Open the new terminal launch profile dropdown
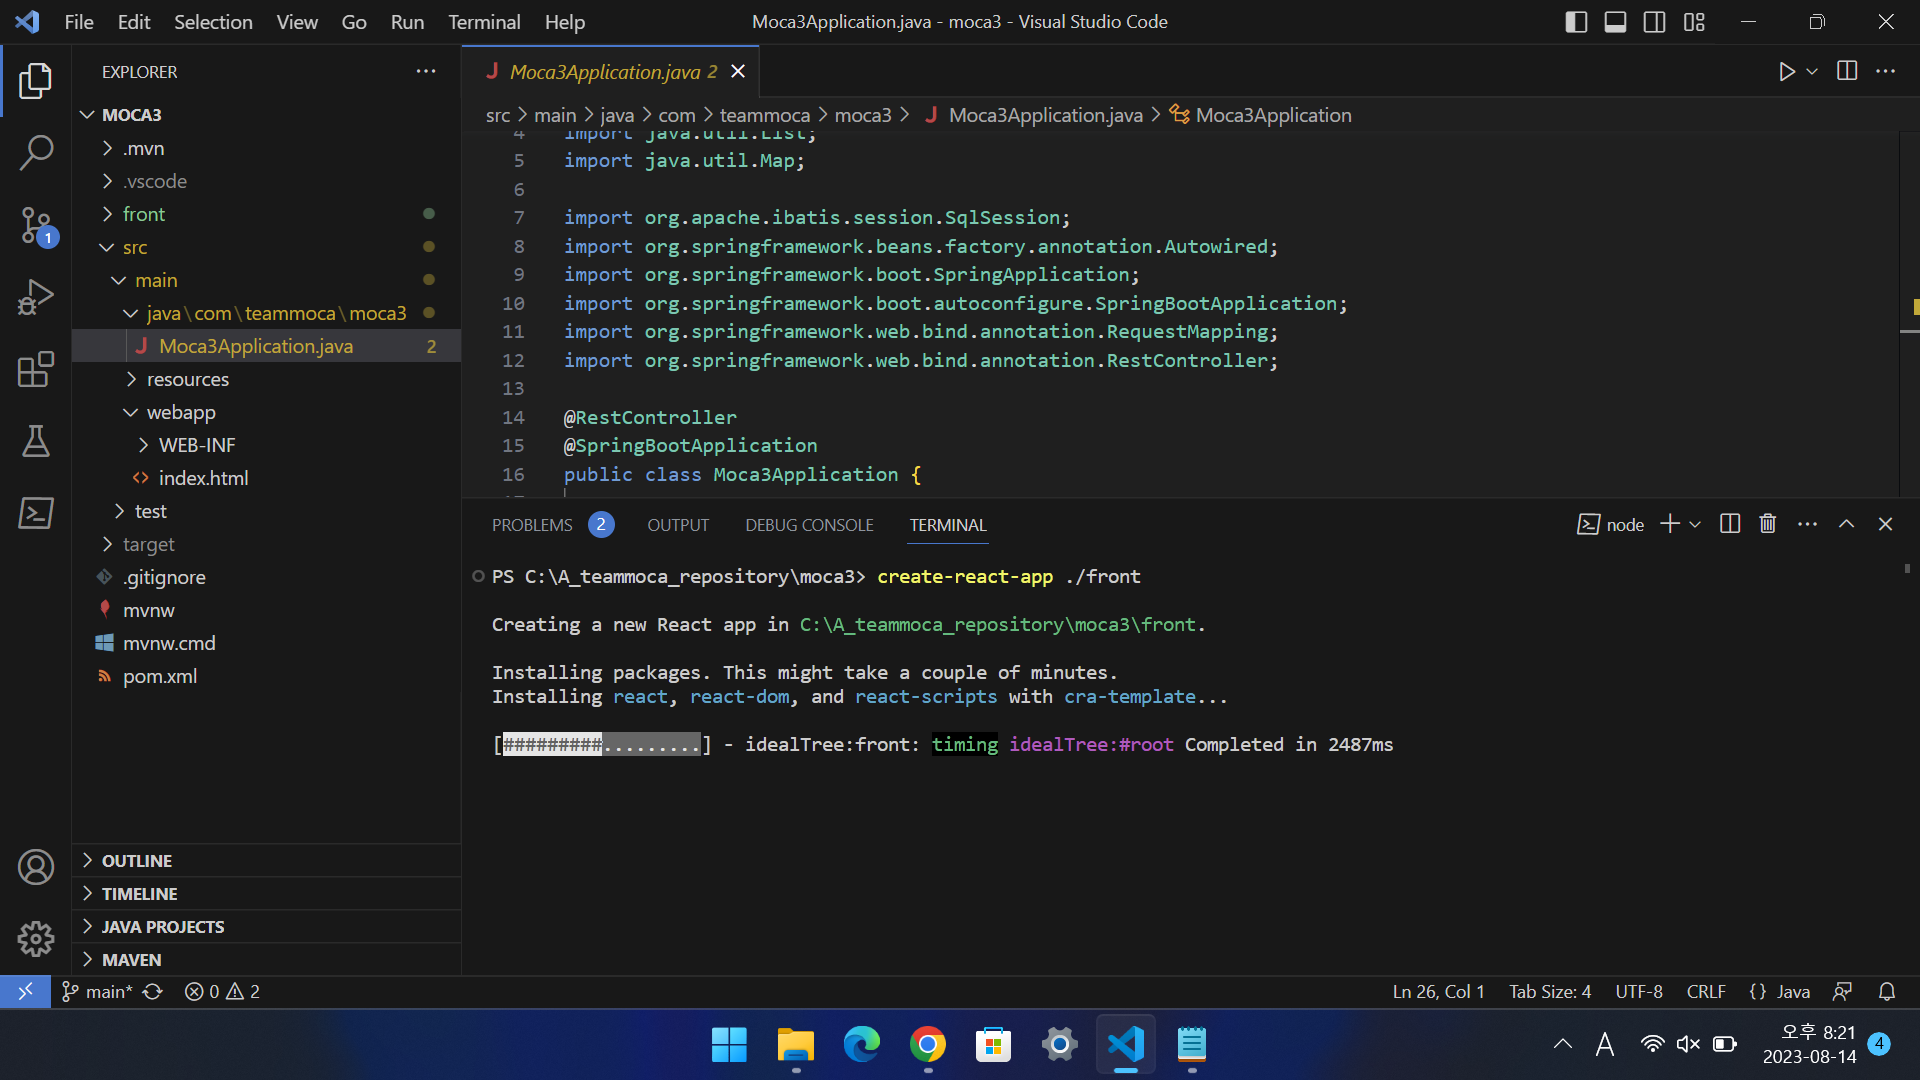 (x=1695, y=524)
